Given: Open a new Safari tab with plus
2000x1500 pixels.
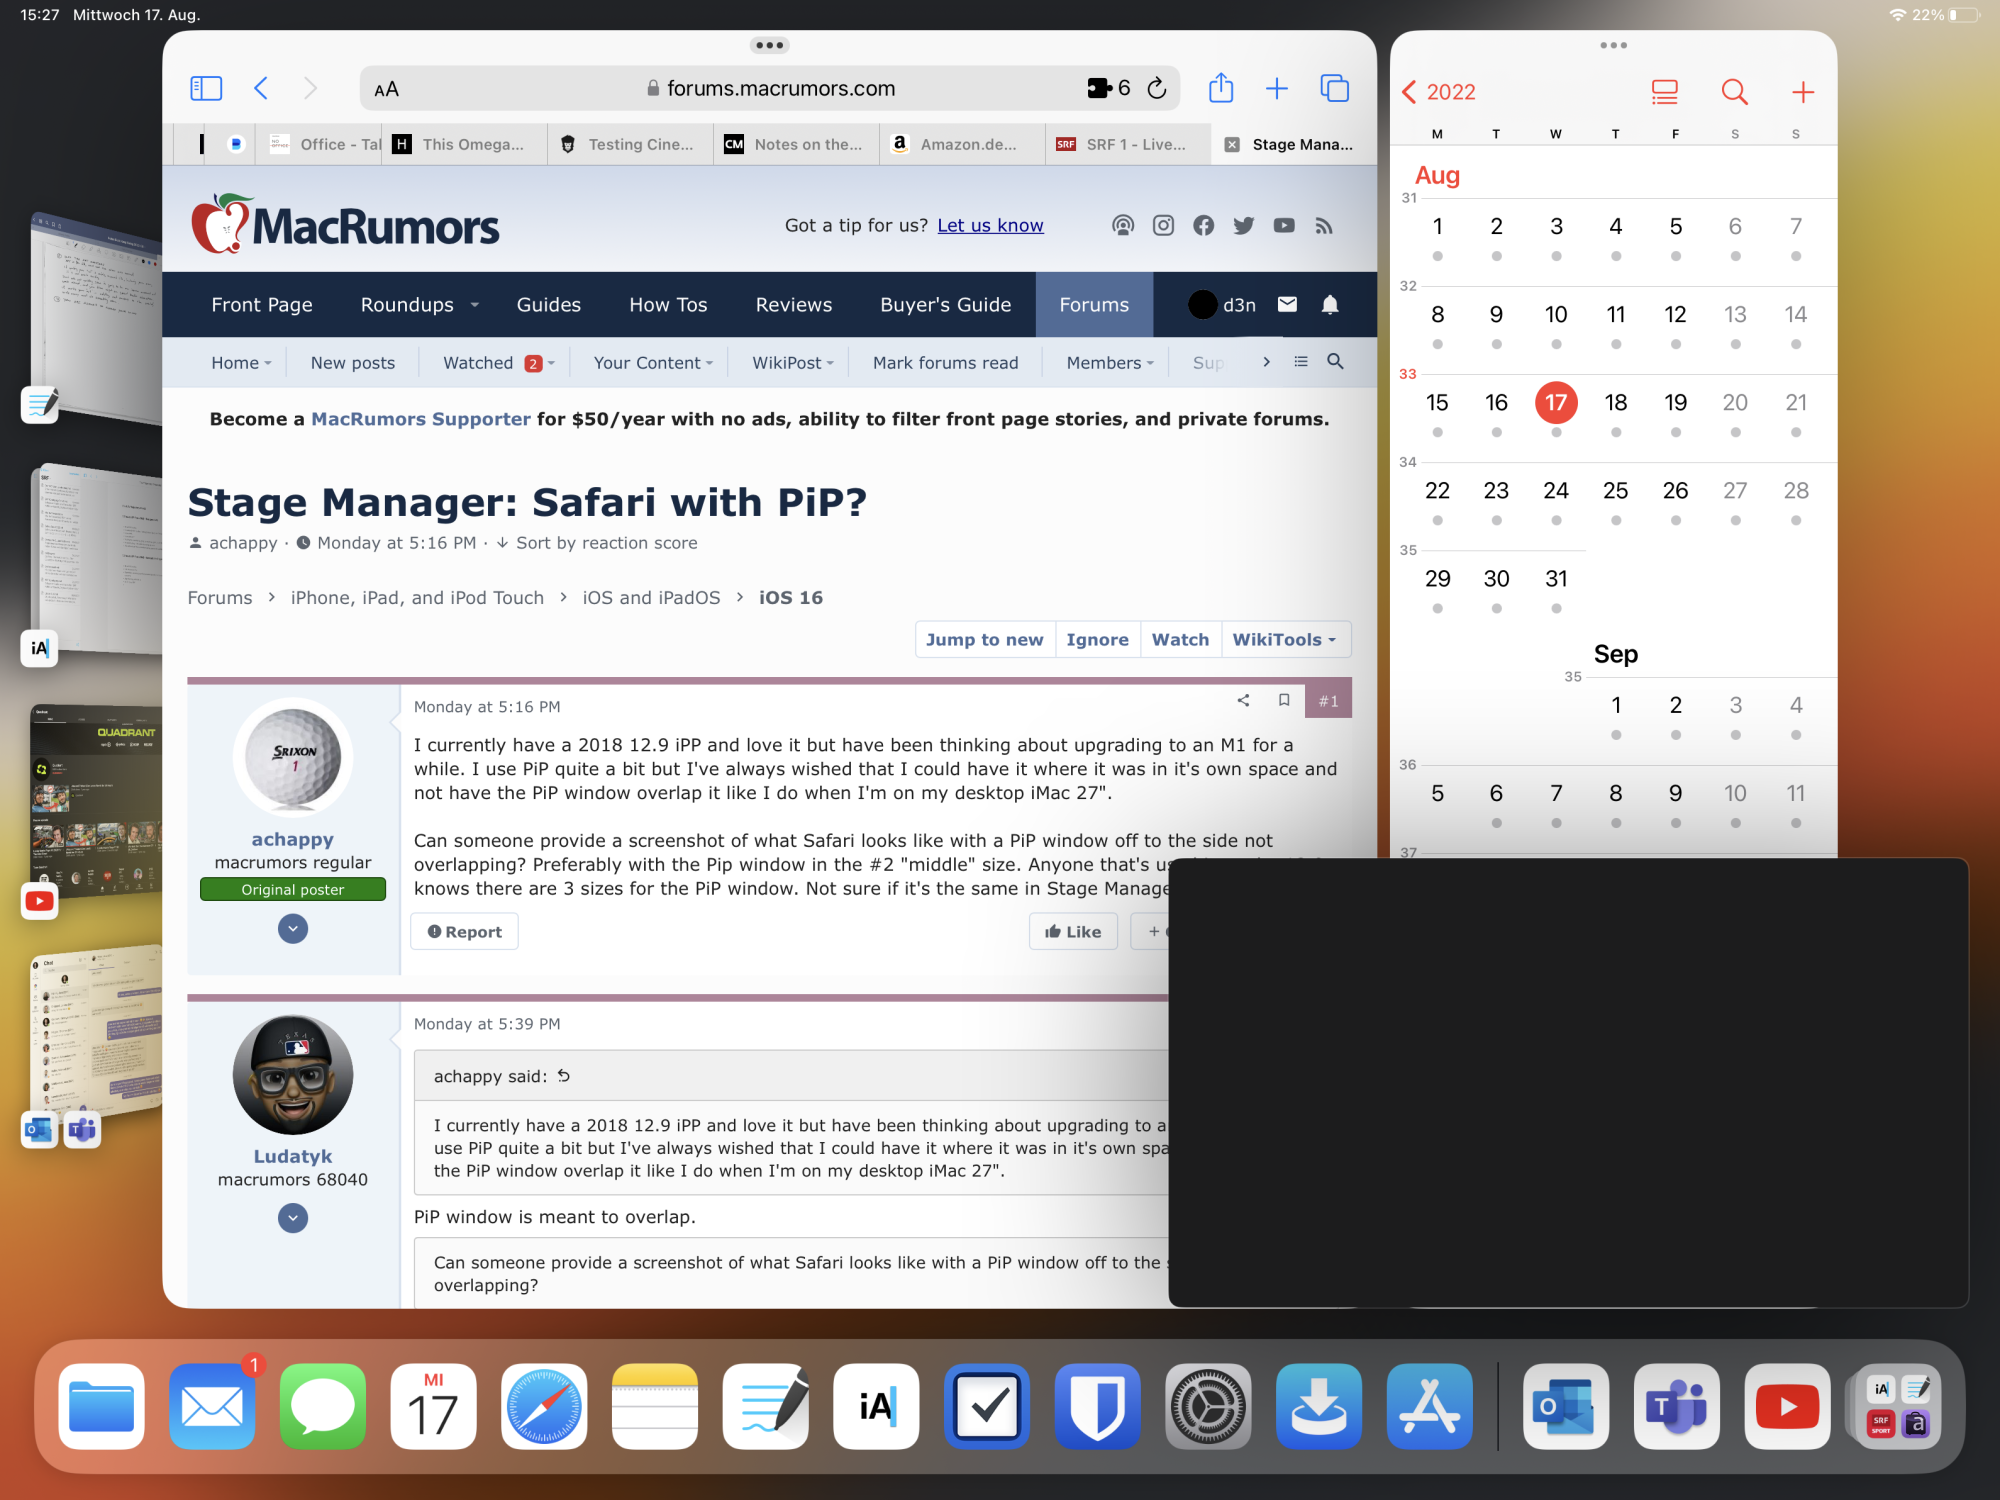Looking at the screenshot, I should [x=1277, y=89].
